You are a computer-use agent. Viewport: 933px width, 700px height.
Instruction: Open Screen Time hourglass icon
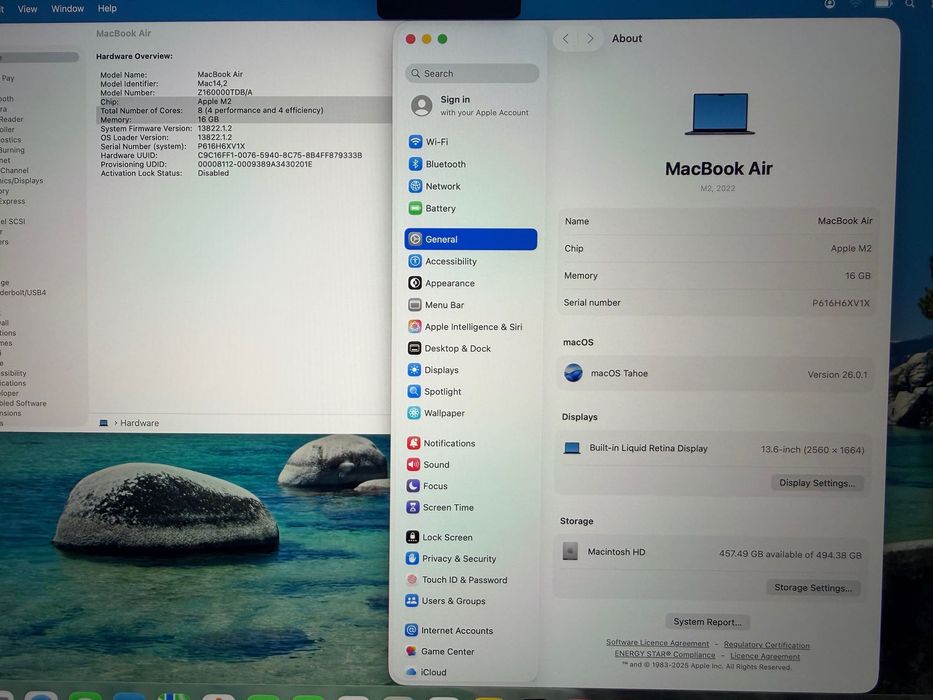point(413,507)
